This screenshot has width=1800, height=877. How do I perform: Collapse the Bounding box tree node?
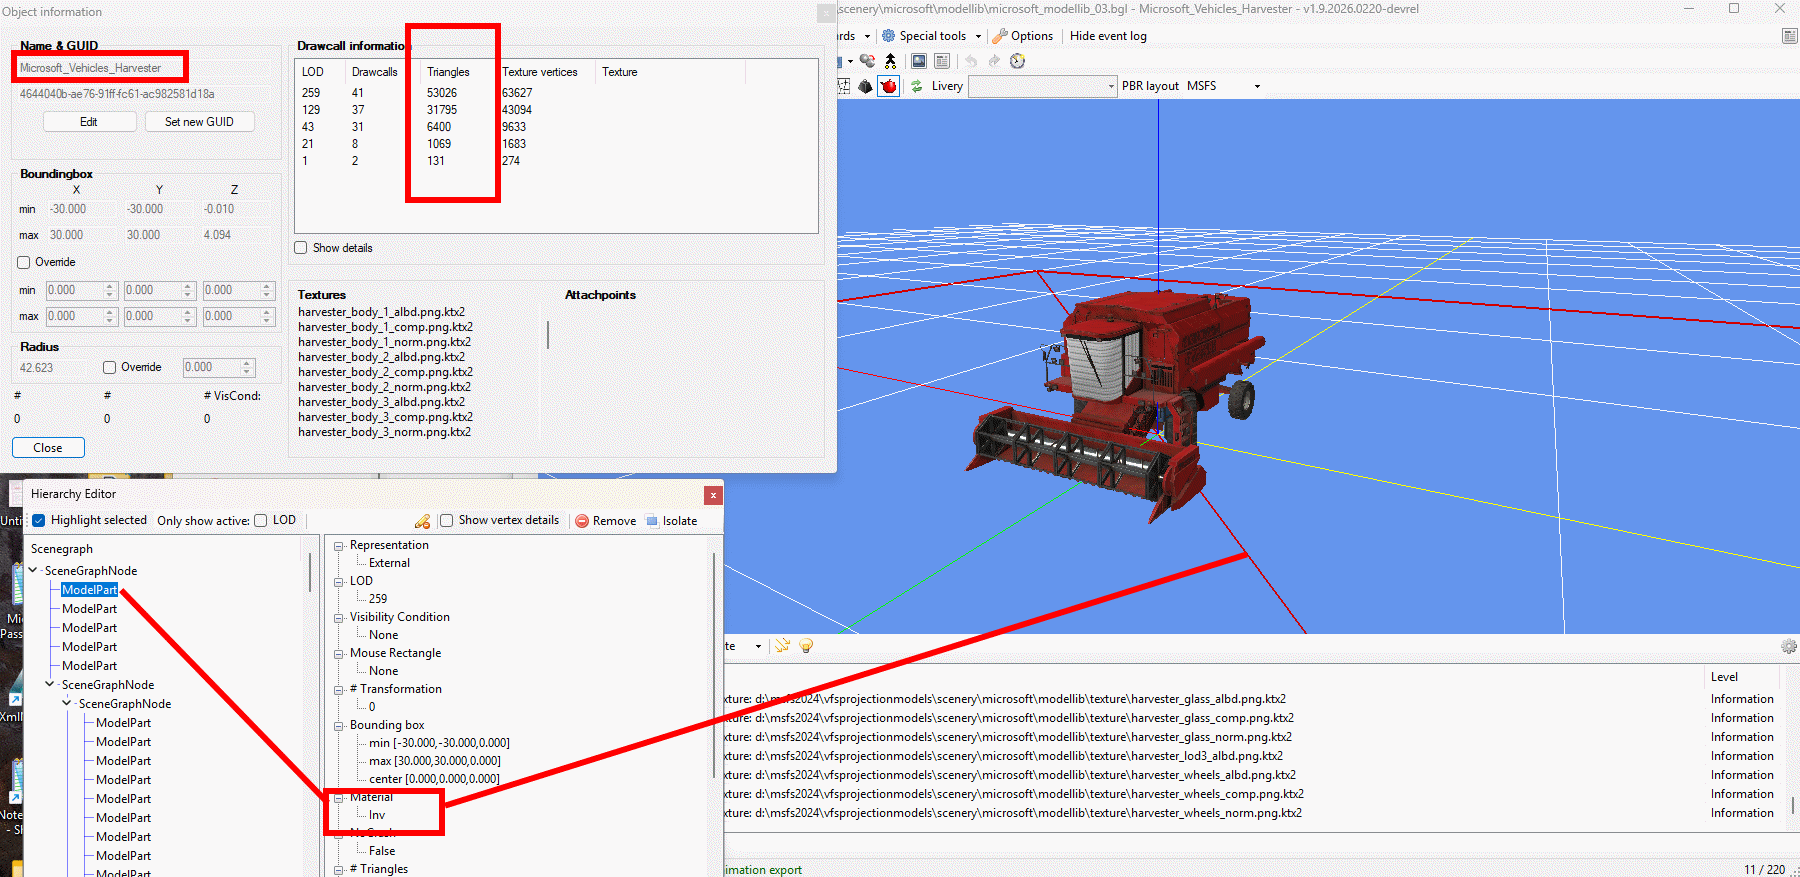tap(339, 726)
